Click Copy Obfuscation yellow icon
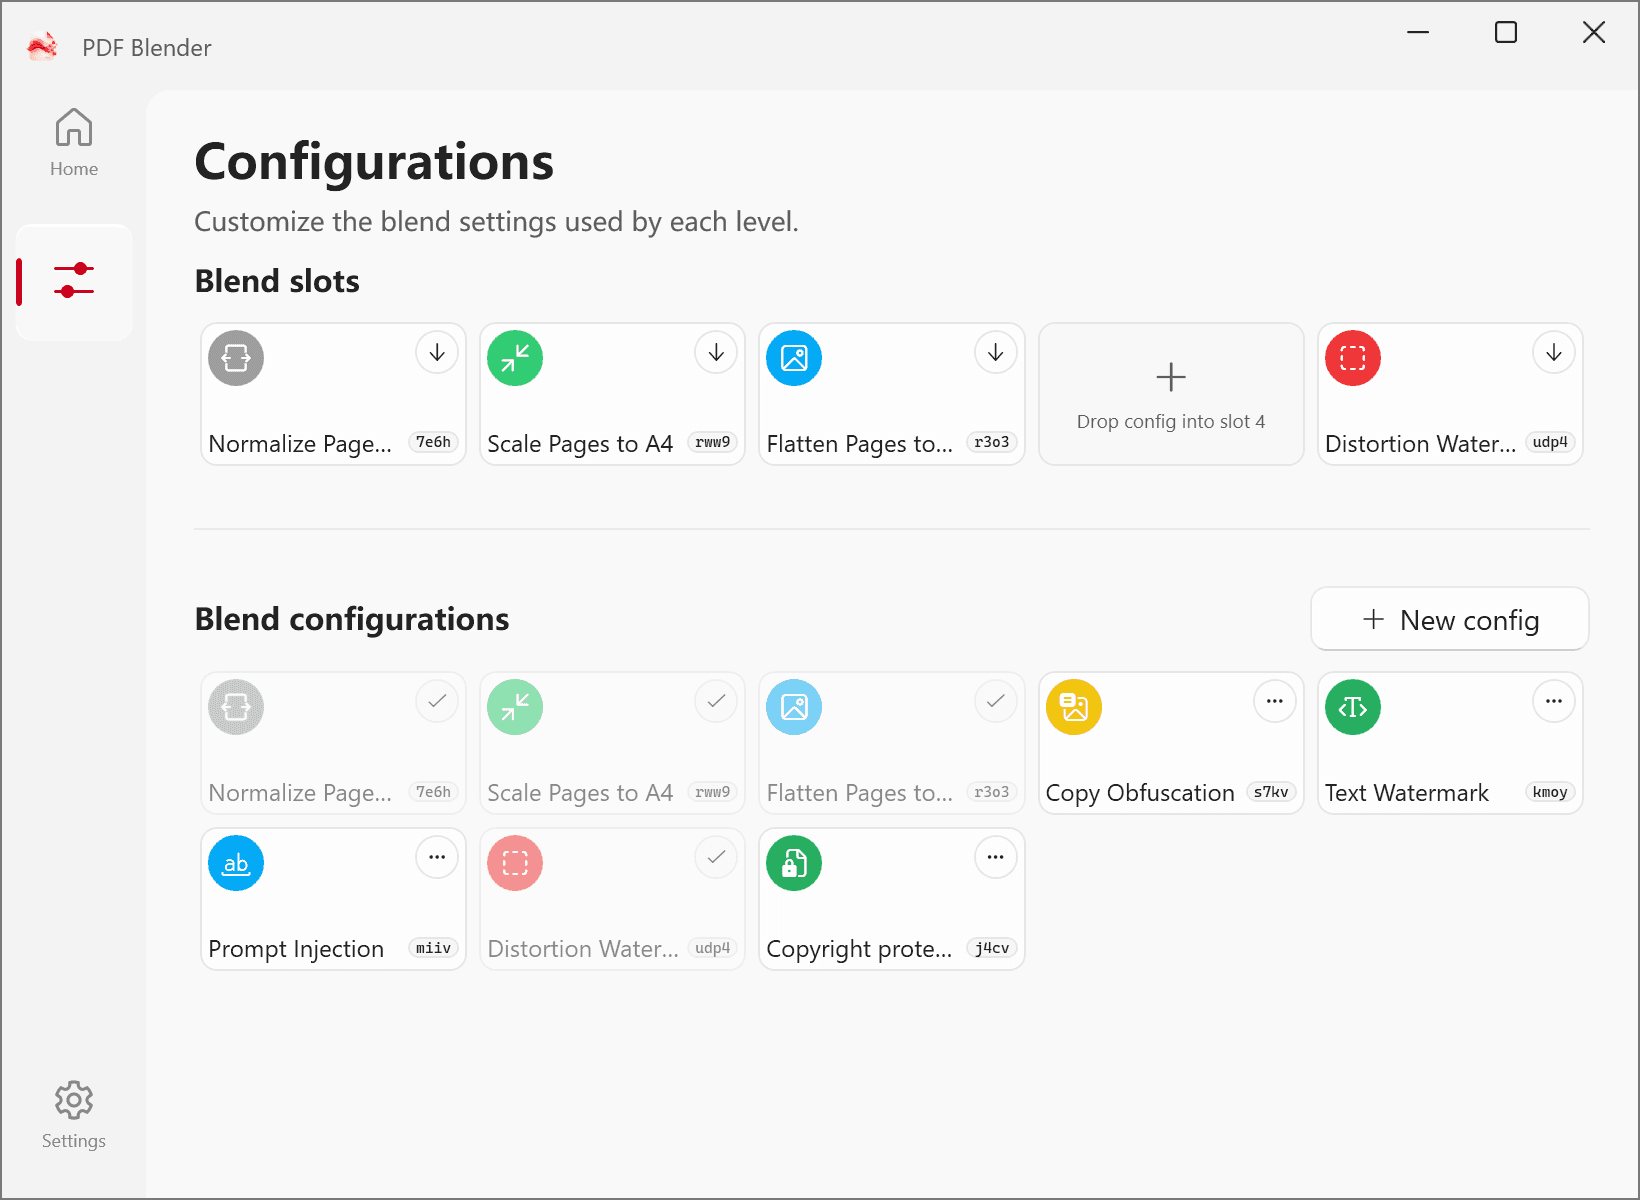Screen dimensions: 1640x1200 tap(1074, 707)
